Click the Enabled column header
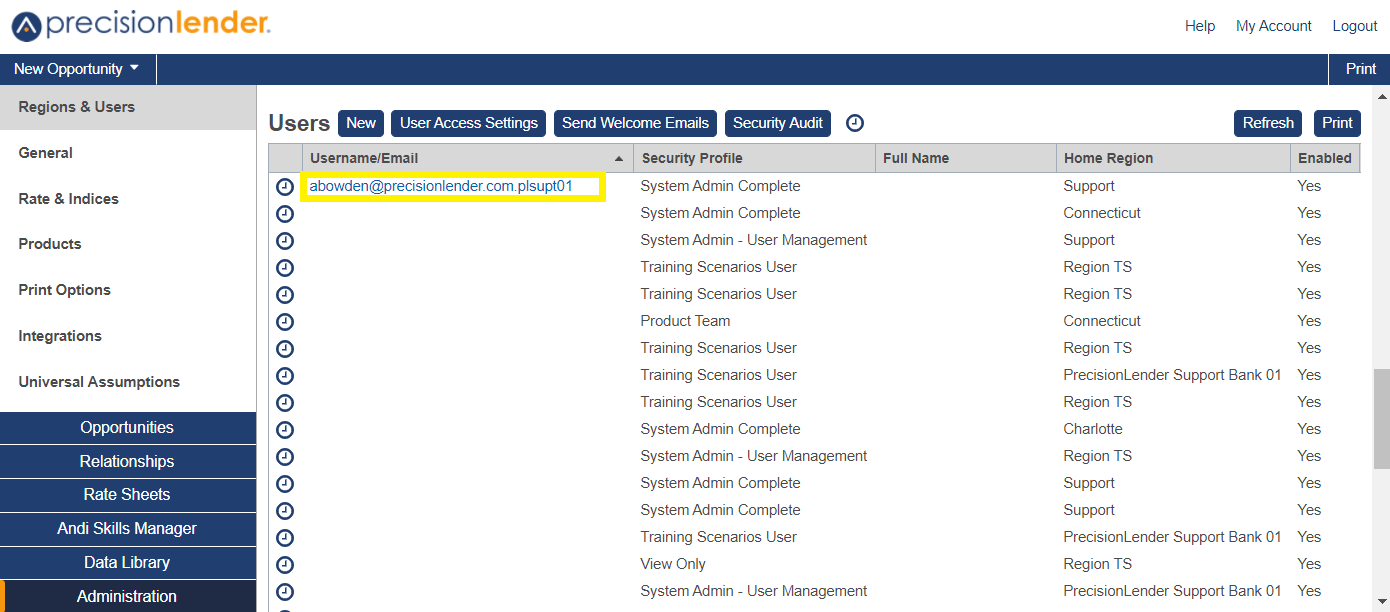Screen dimensions: 1390x612 [1325, 158]
